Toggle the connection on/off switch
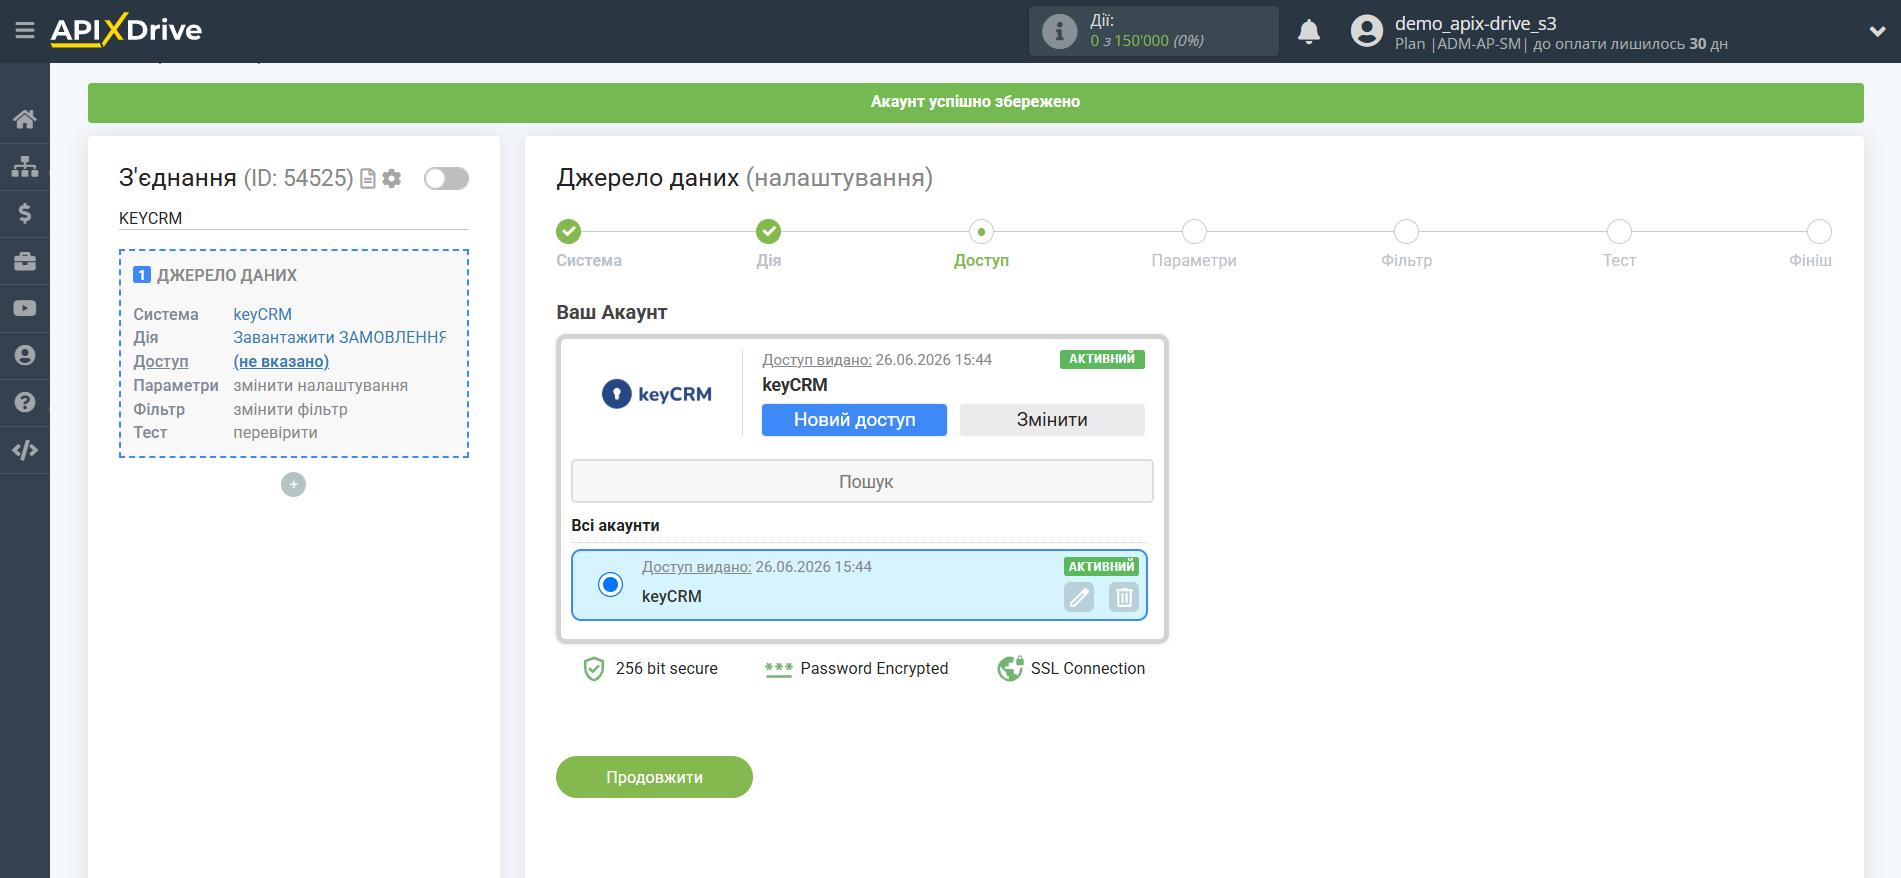 (x=446, y=178)
